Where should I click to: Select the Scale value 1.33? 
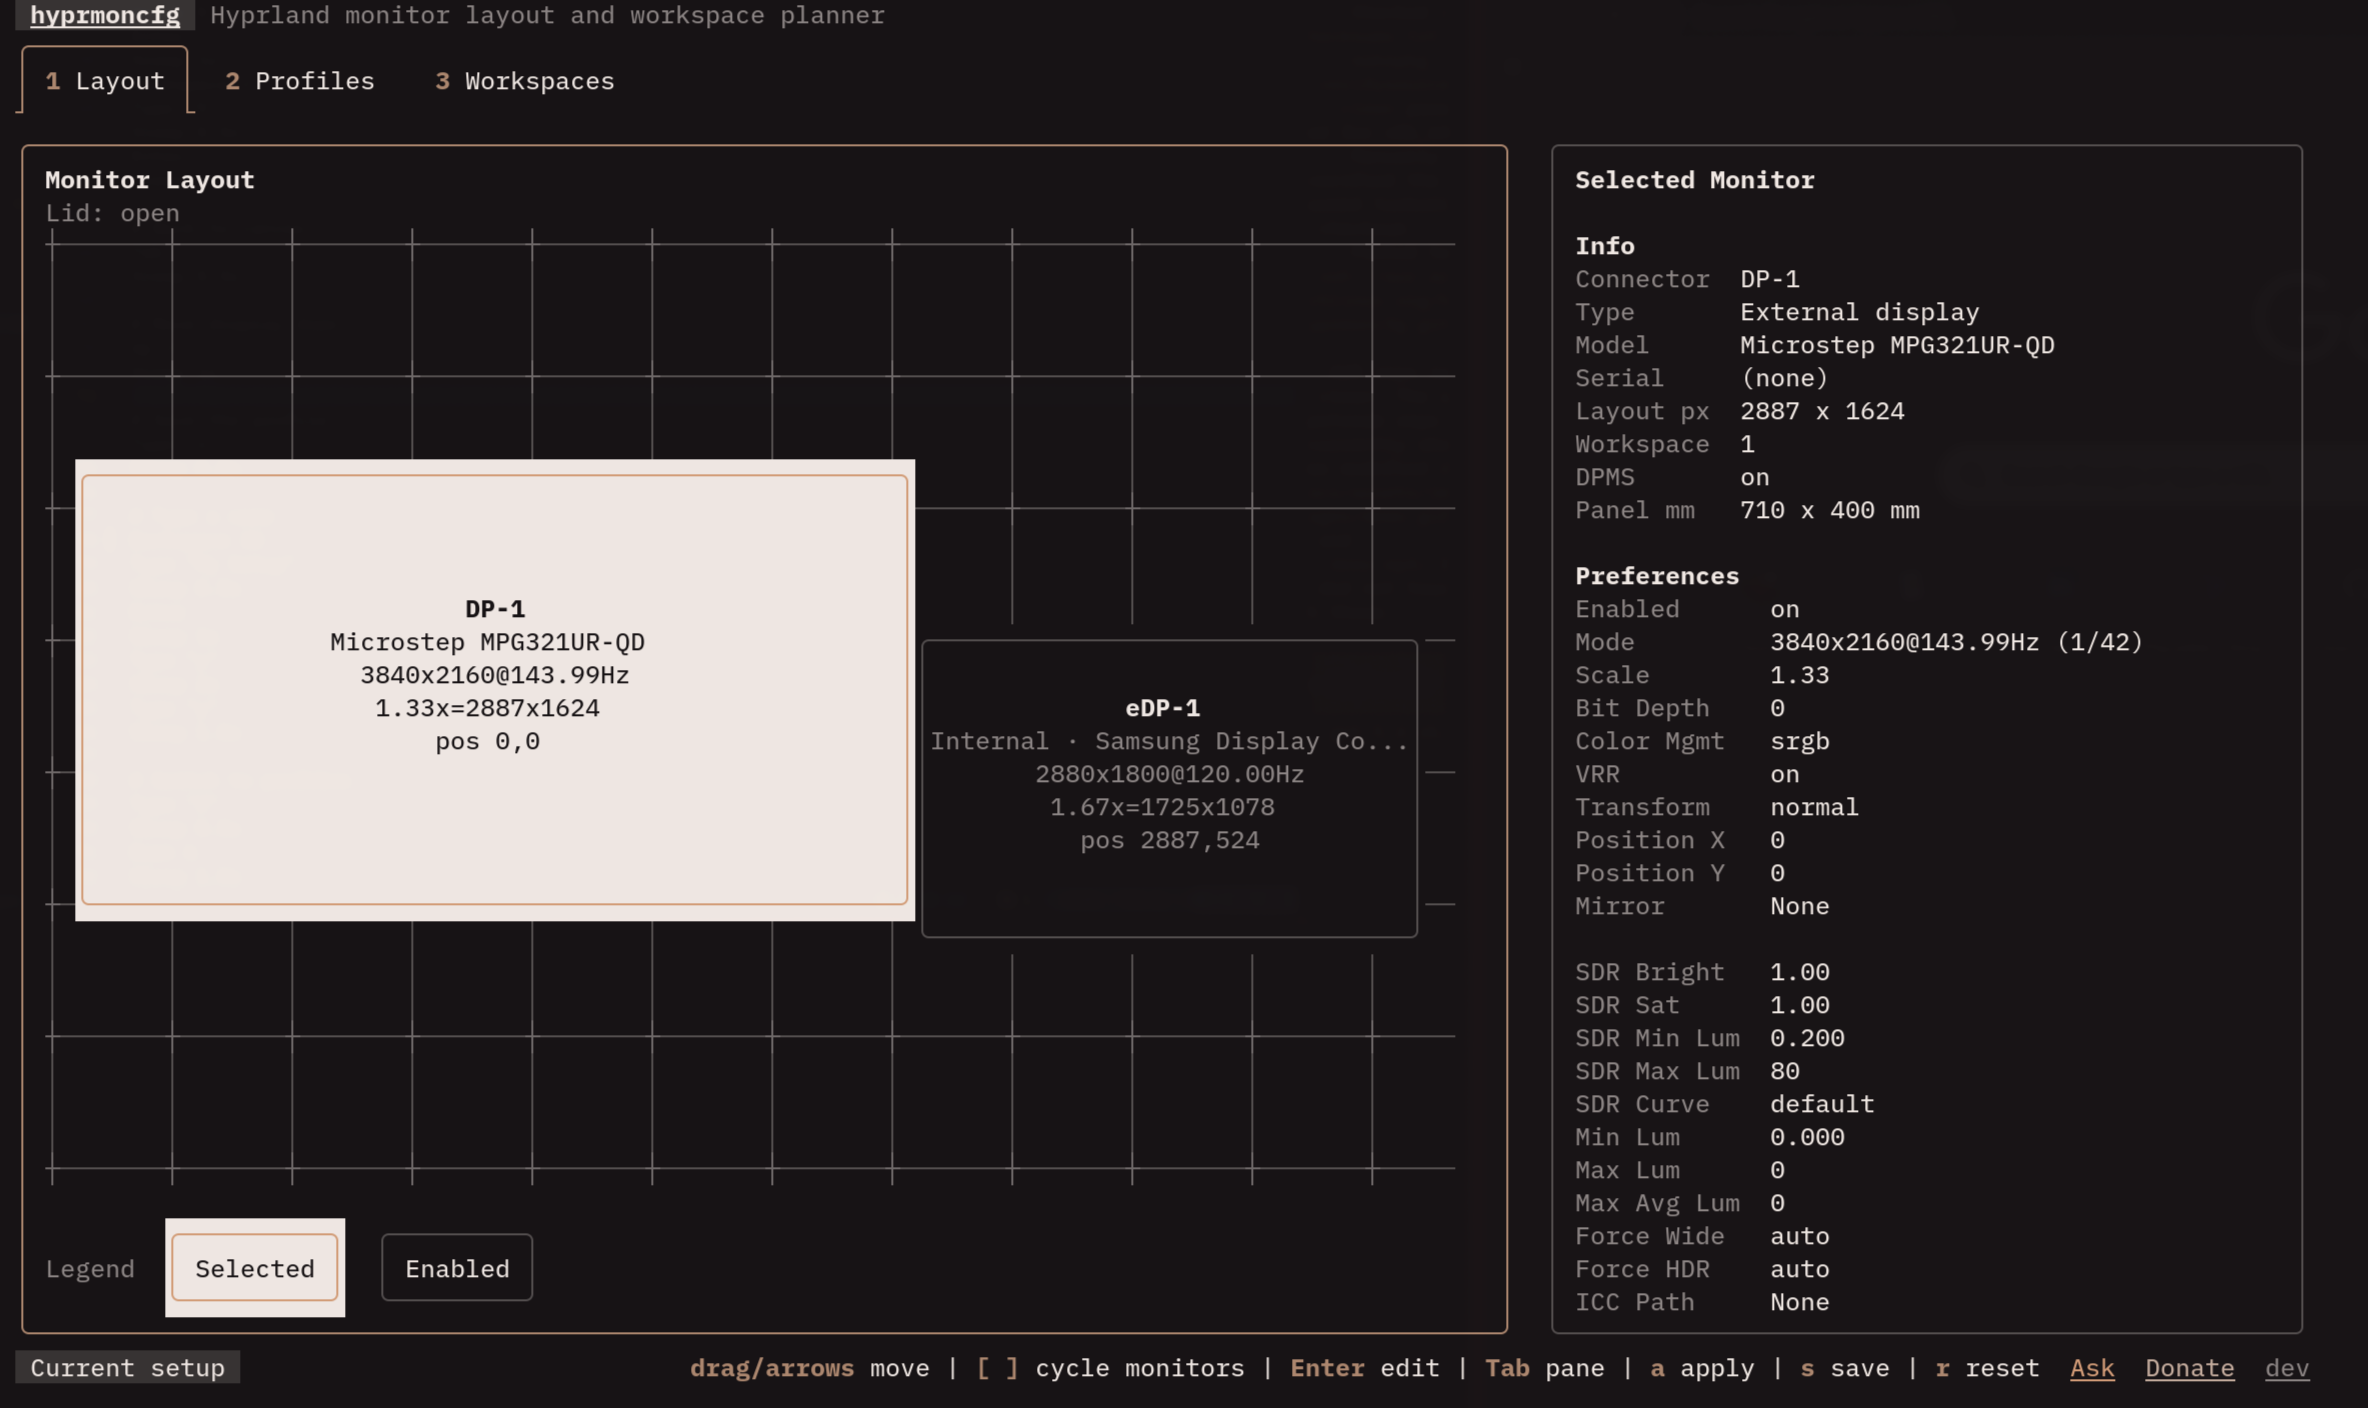pos(1800,675)
